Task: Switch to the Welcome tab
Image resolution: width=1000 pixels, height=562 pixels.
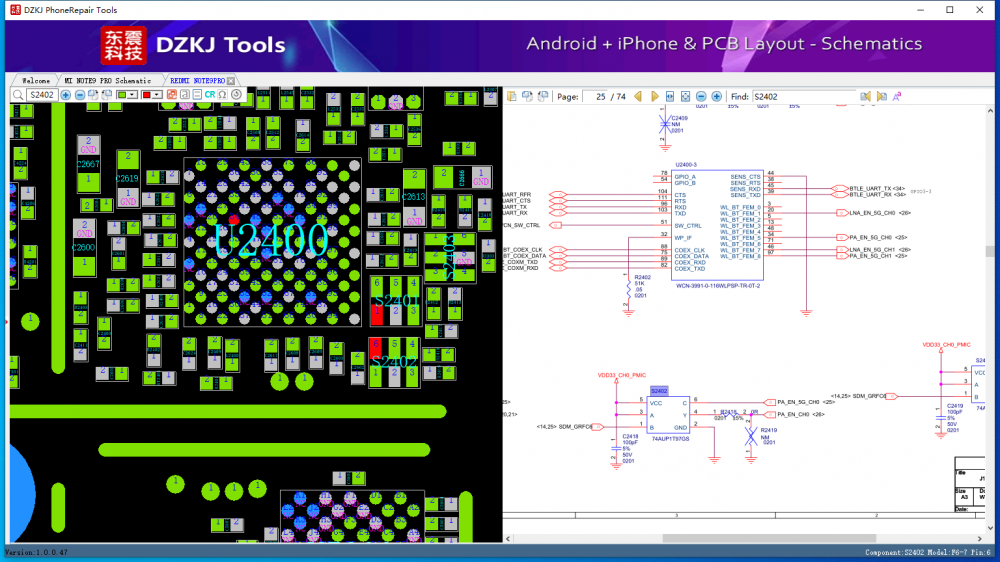Action: point(36,81)
